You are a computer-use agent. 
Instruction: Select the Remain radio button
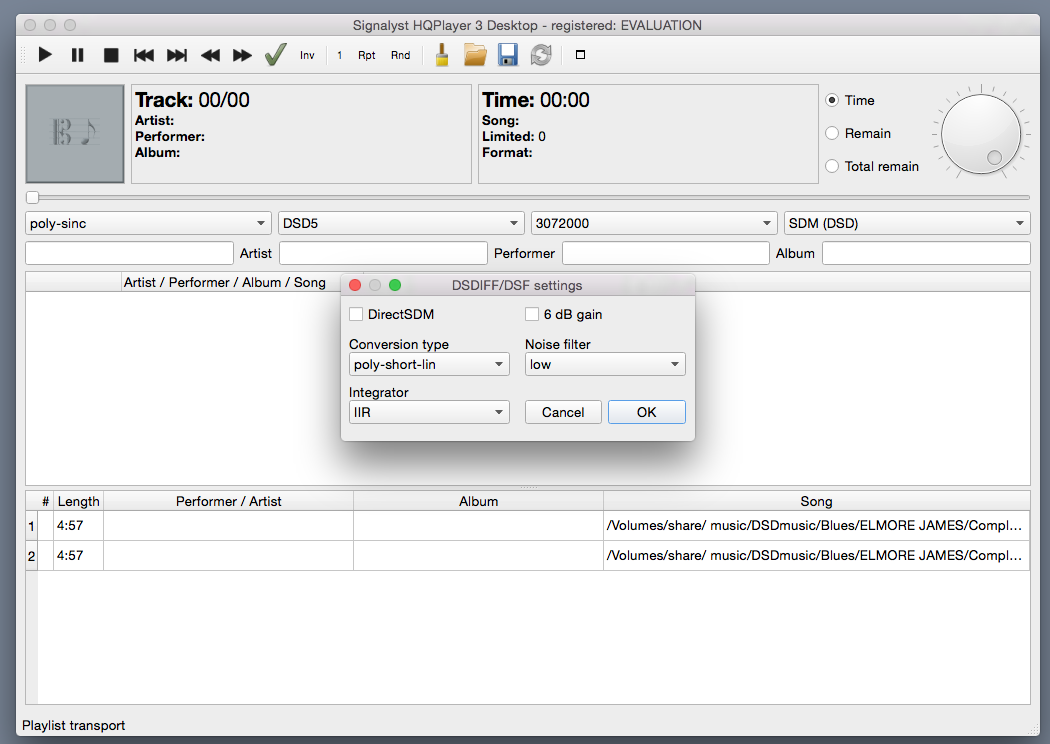832,133
